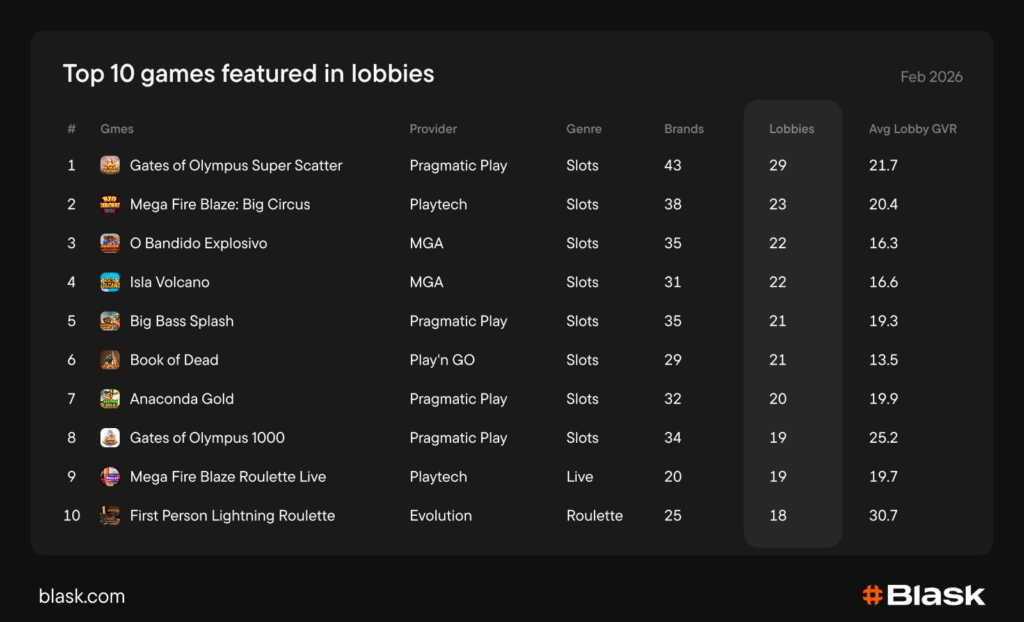Click the O Bandido Explosivo game icon
Viewport: 1024px width, 622px height.
[110, 243]
